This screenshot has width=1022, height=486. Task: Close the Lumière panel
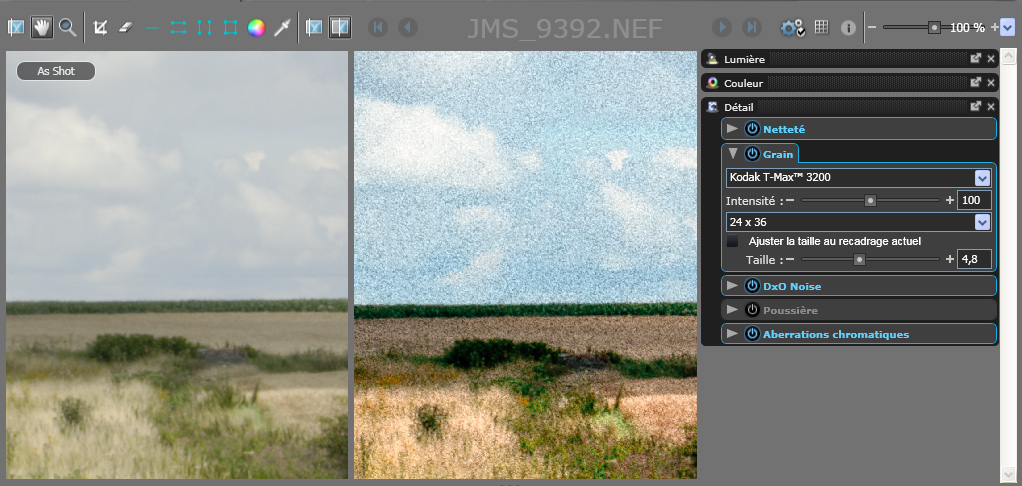click(x=991, y=59)
